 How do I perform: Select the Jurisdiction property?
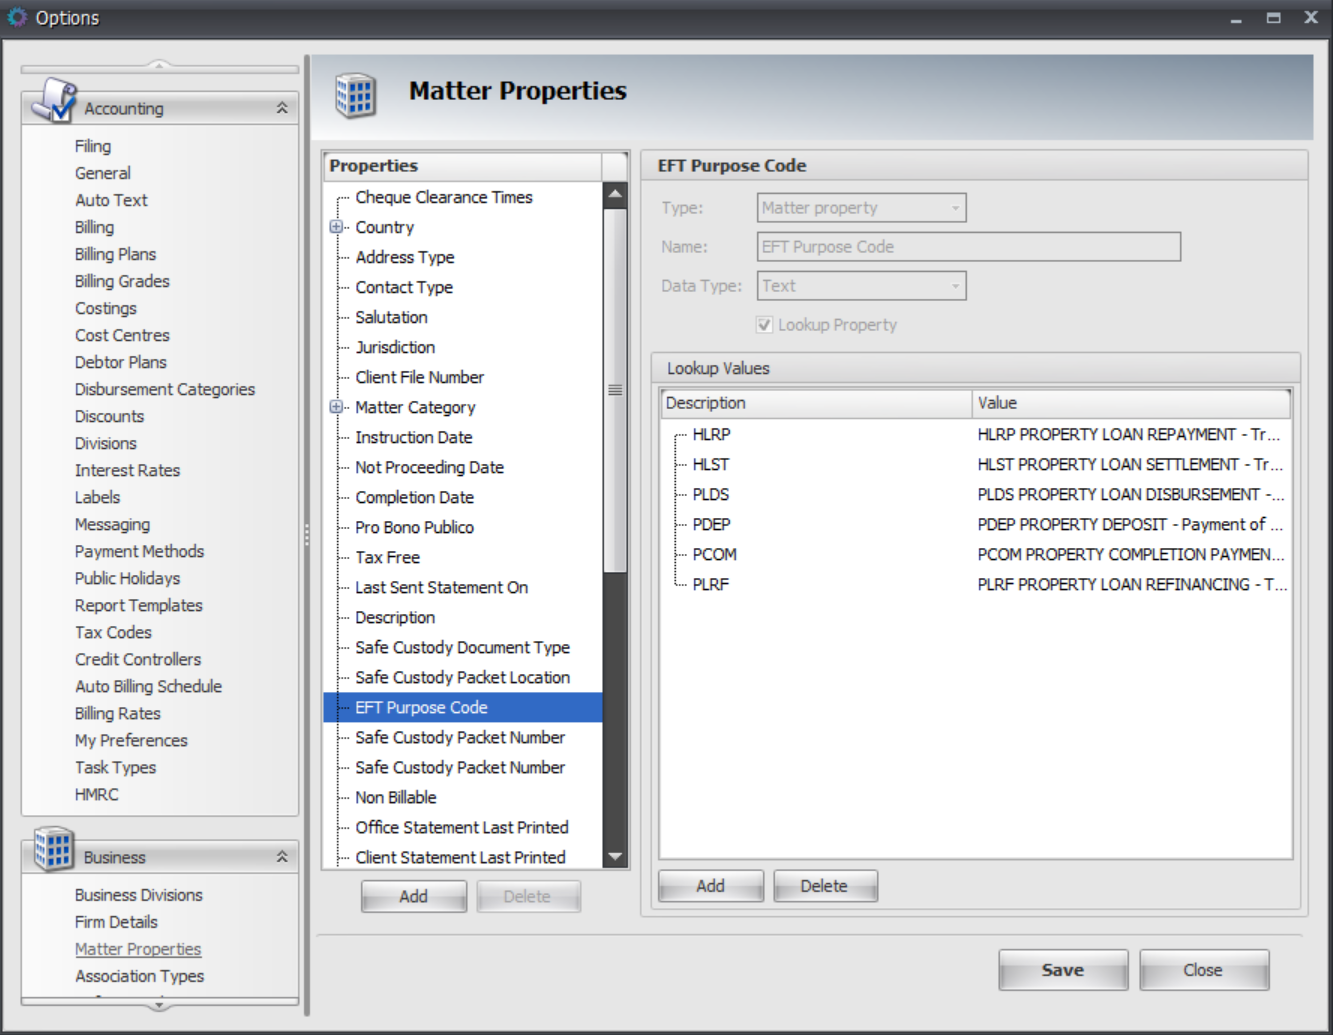point(395,347)
